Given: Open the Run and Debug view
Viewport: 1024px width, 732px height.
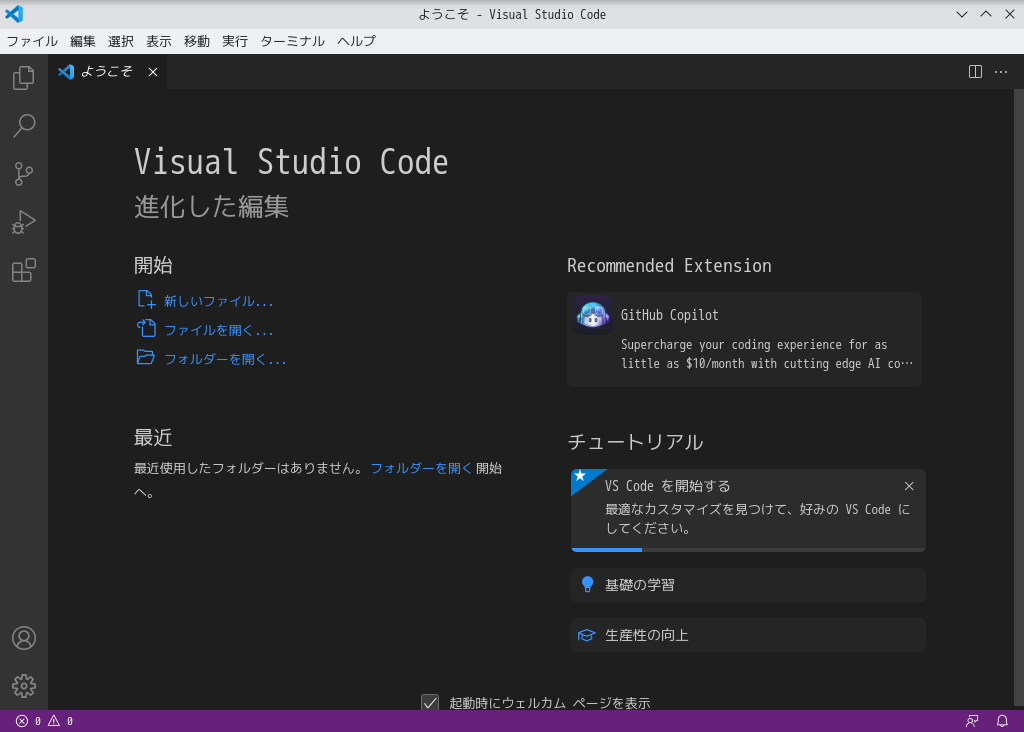Looking at the screenshot, I should click(24, 223).
